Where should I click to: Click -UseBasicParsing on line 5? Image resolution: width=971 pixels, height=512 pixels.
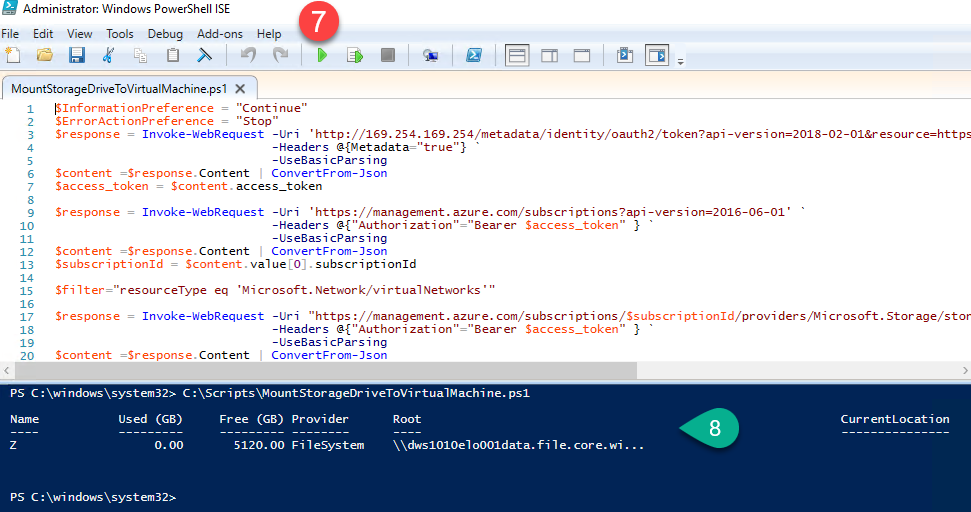point(329,160)
